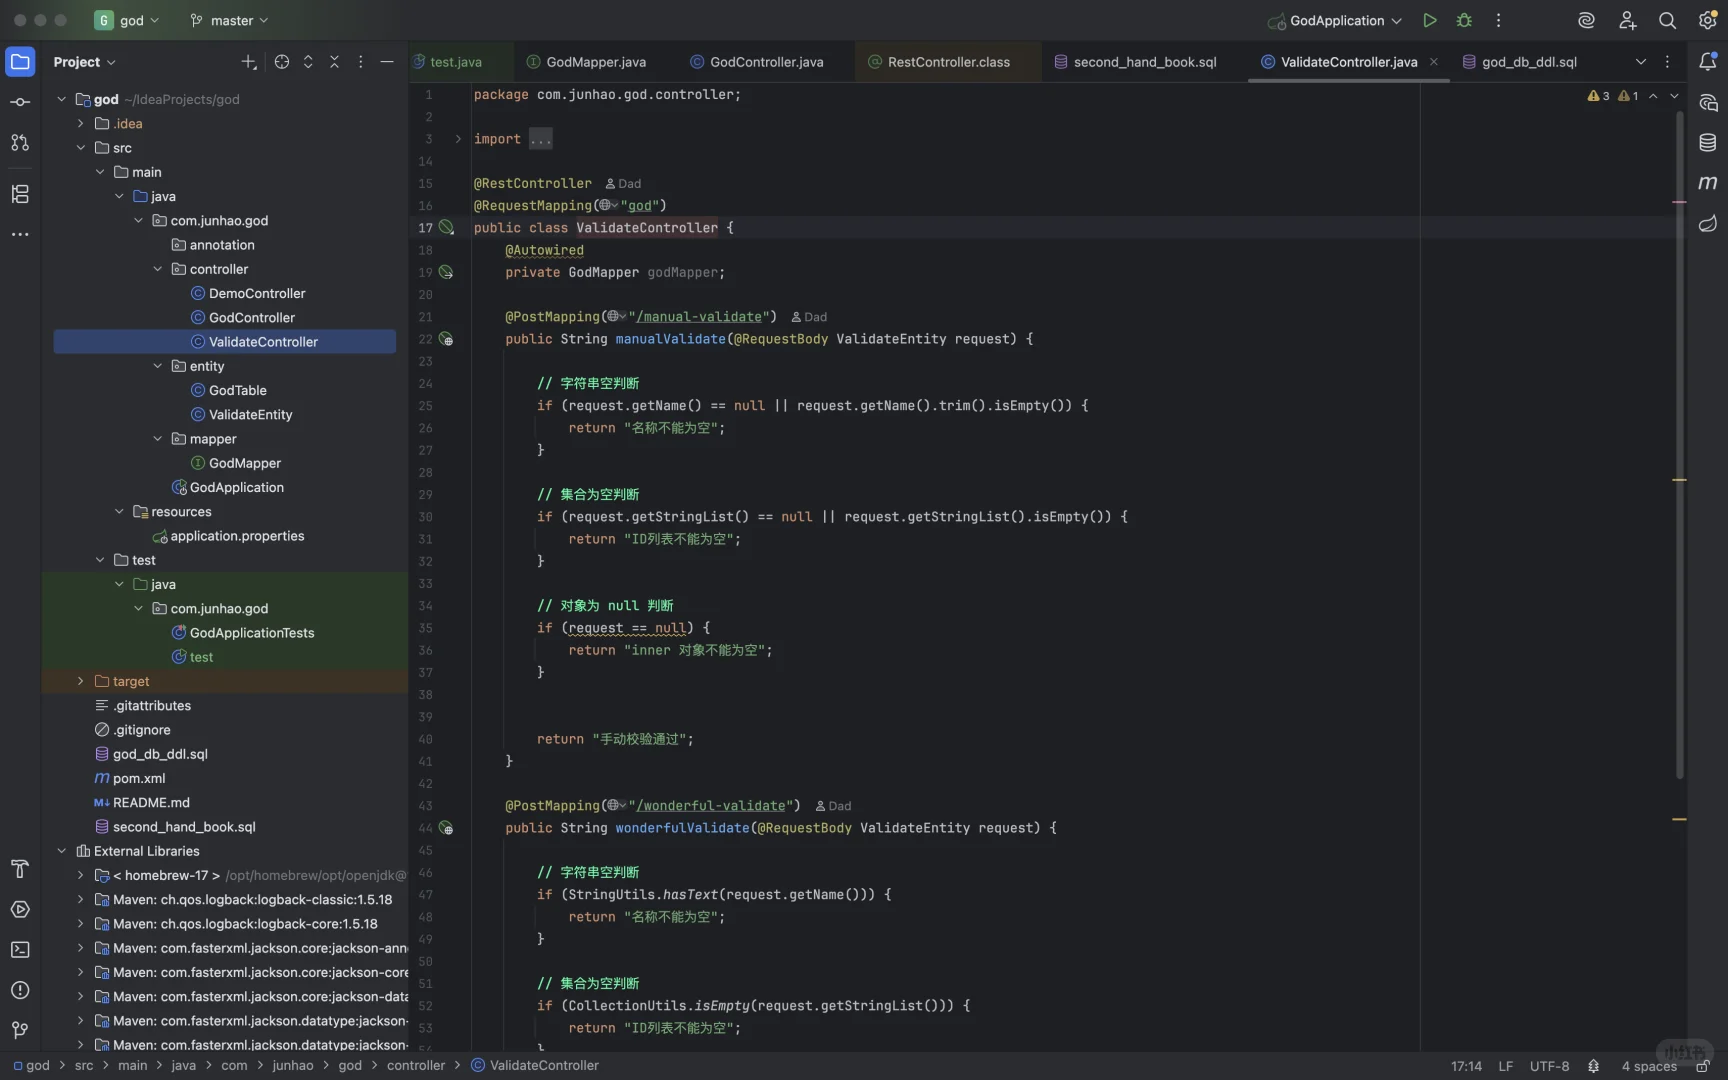Expand the target folder
The image size is (1728, 1080).
[x=81, y=681]
